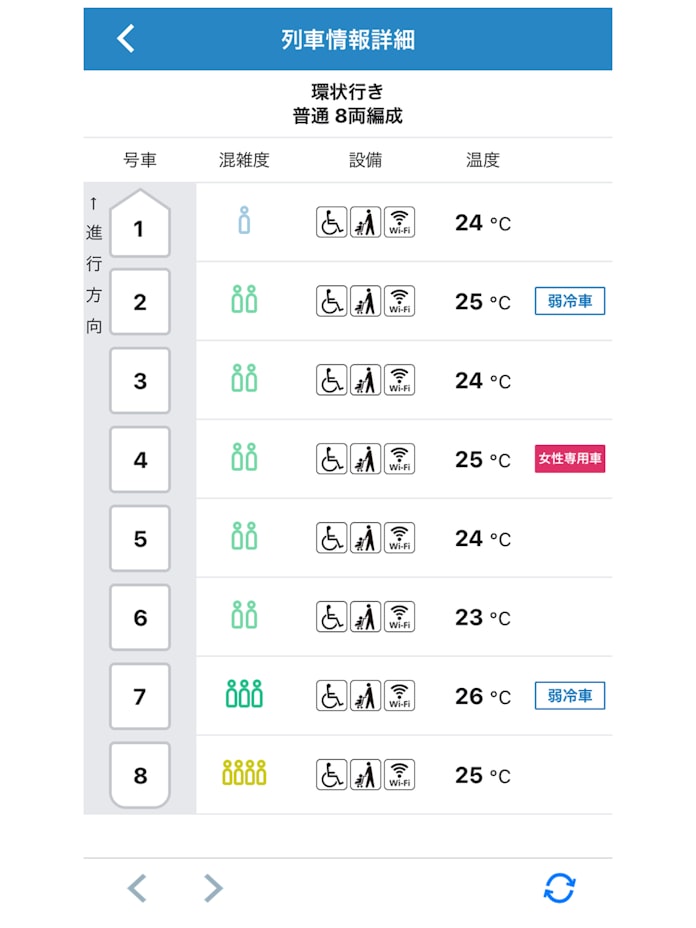Click Wi-Fi icon for car 6
696x928 pixels.
click(400, 617)
